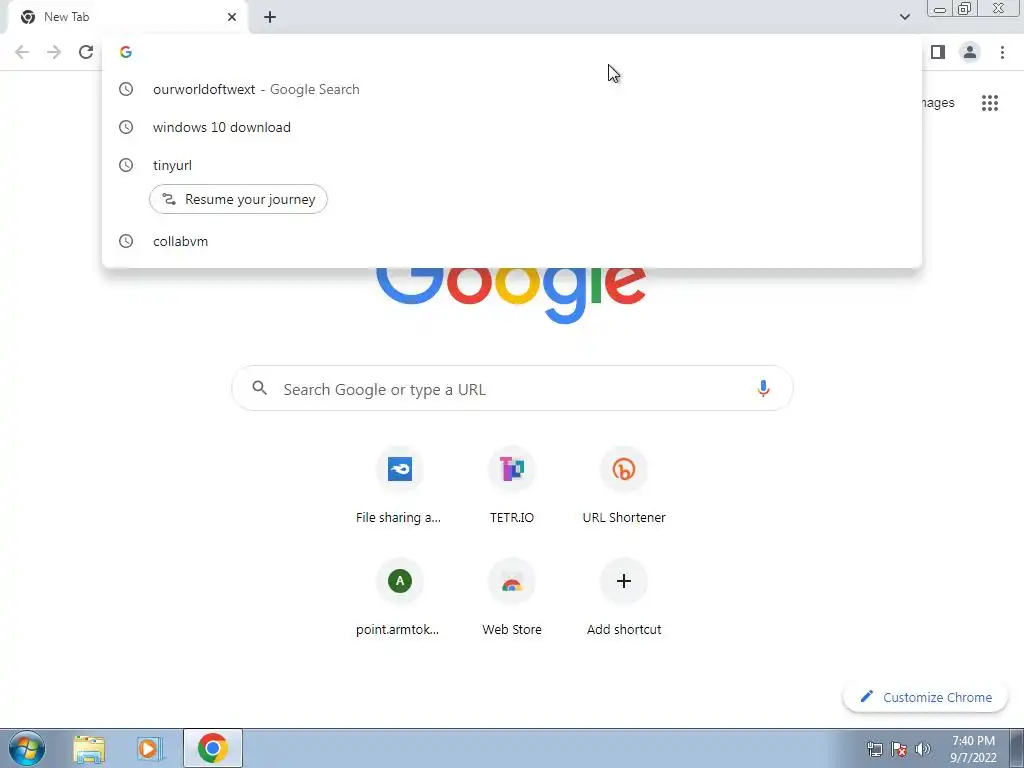Screen dimensions: 1024x768
Task: Click the Resume your journey chip
Action: click(x=238, y=199)
